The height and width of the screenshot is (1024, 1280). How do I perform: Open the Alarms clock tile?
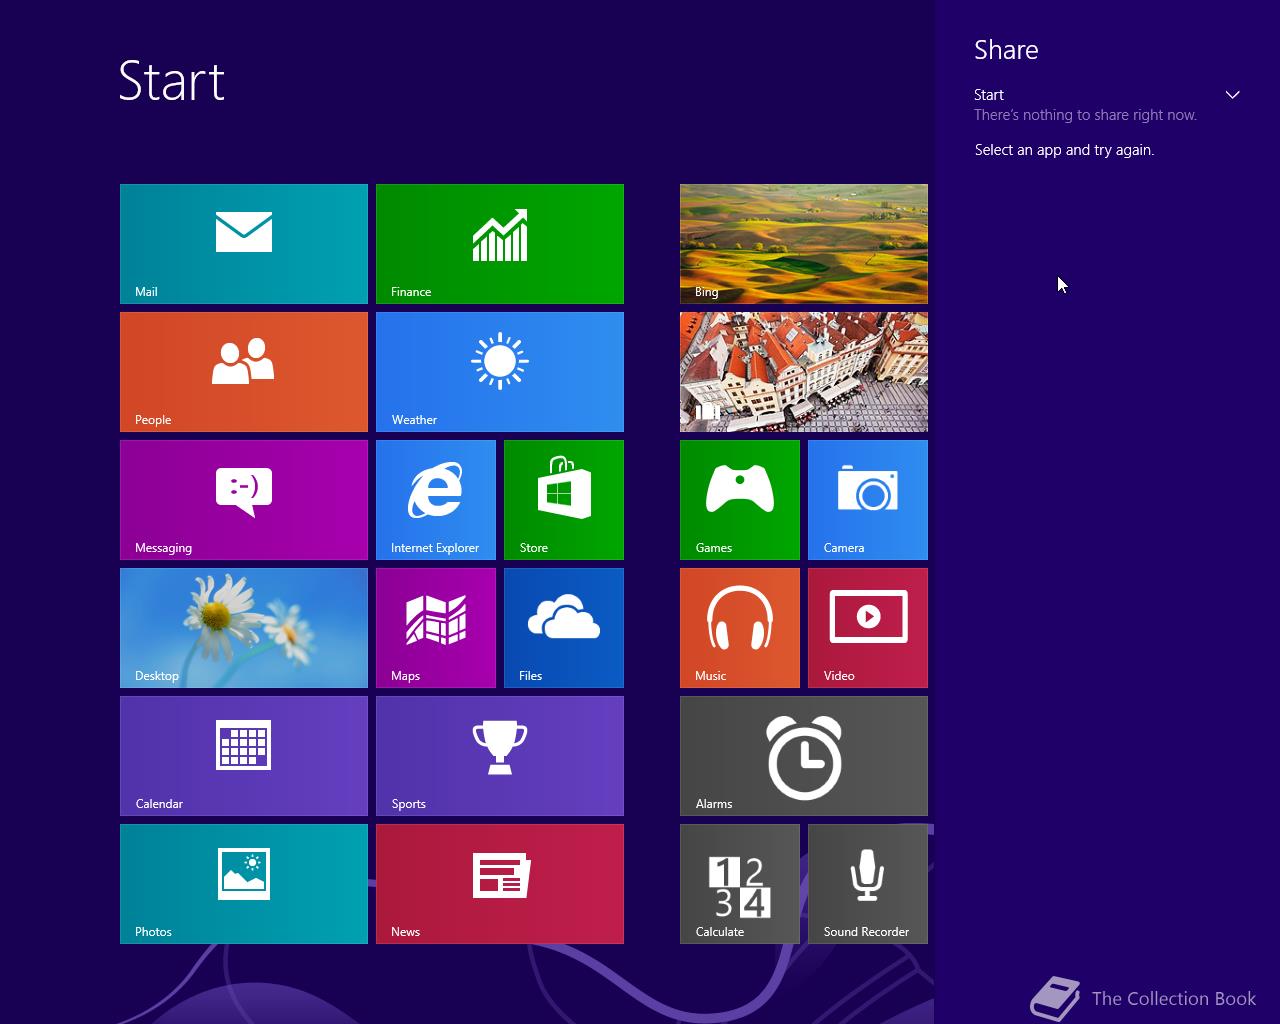[x=804, y=756]
